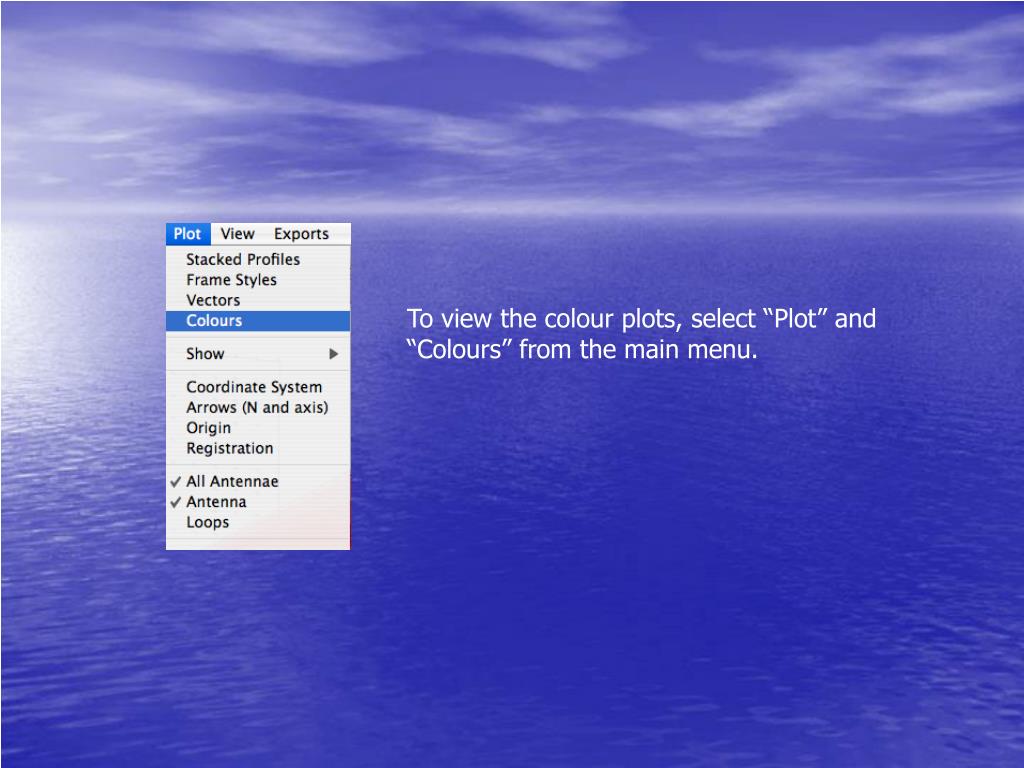This screenshot has height=768, width=1024.
Task: Expand the Show submenu arrow
Action: [x=334, y=354]
